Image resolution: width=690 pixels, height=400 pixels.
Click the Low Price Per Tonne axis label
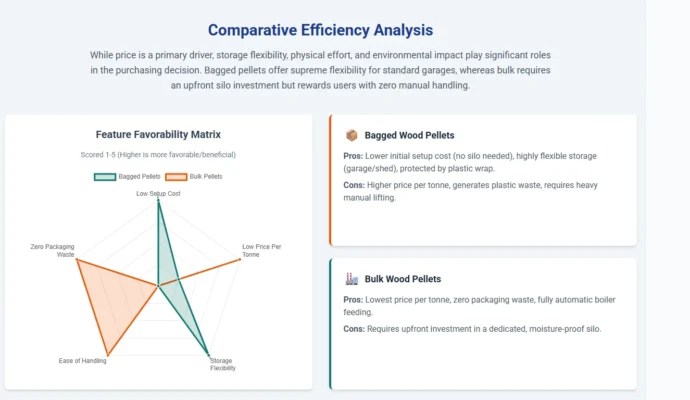click(262, 251)
